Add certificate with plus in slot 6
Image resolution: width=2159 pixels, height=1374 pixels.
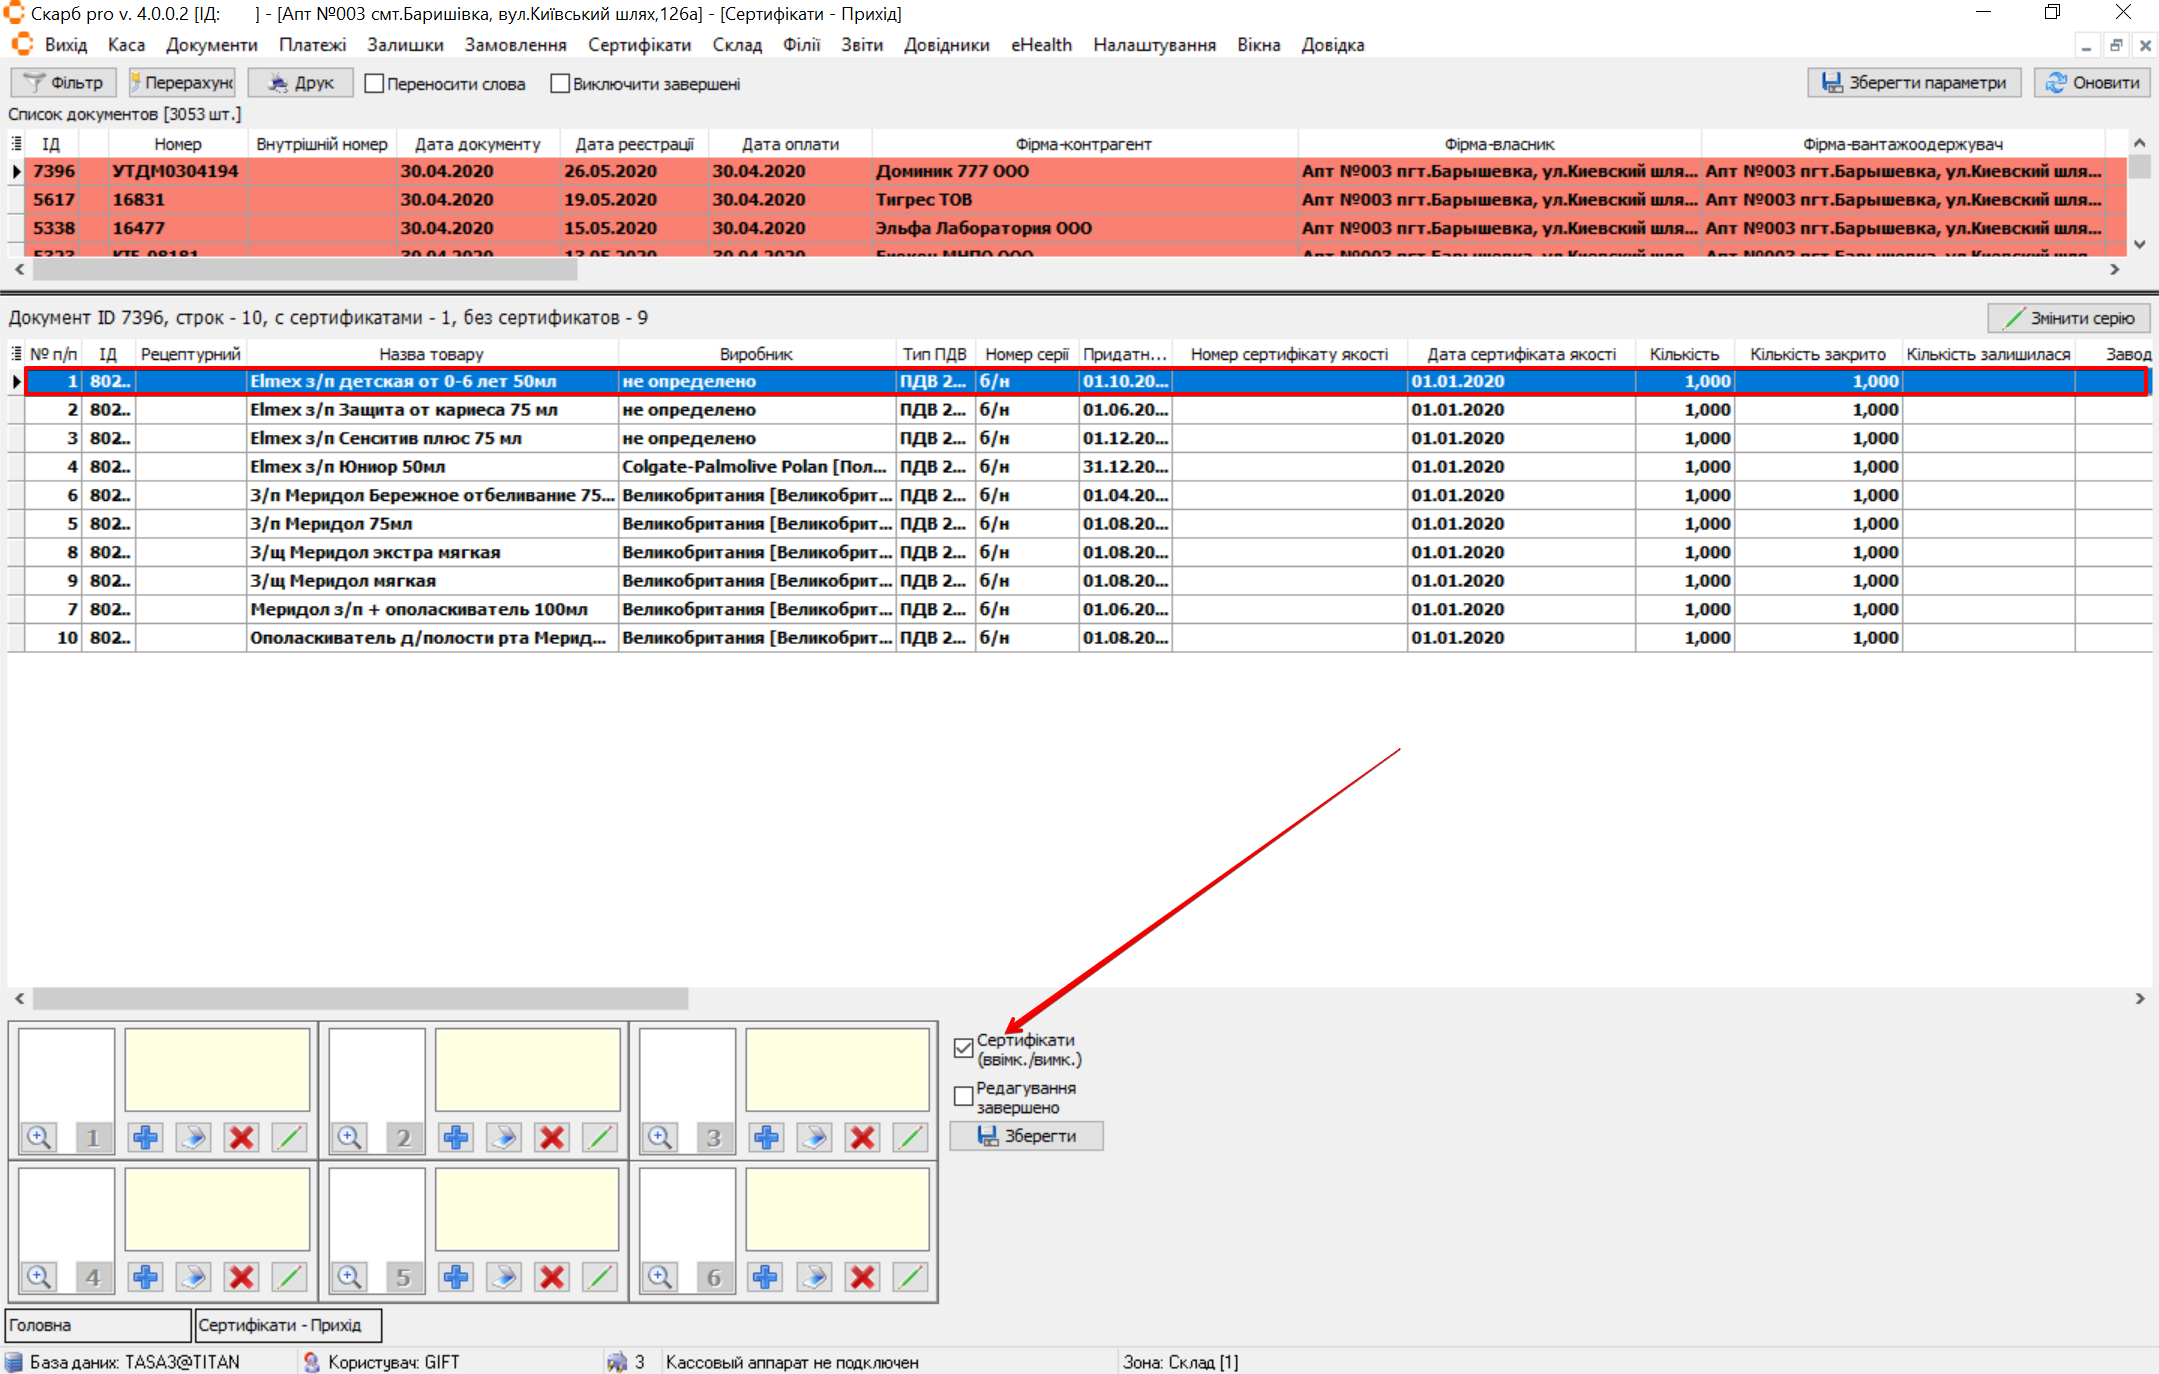point(766,1277)
